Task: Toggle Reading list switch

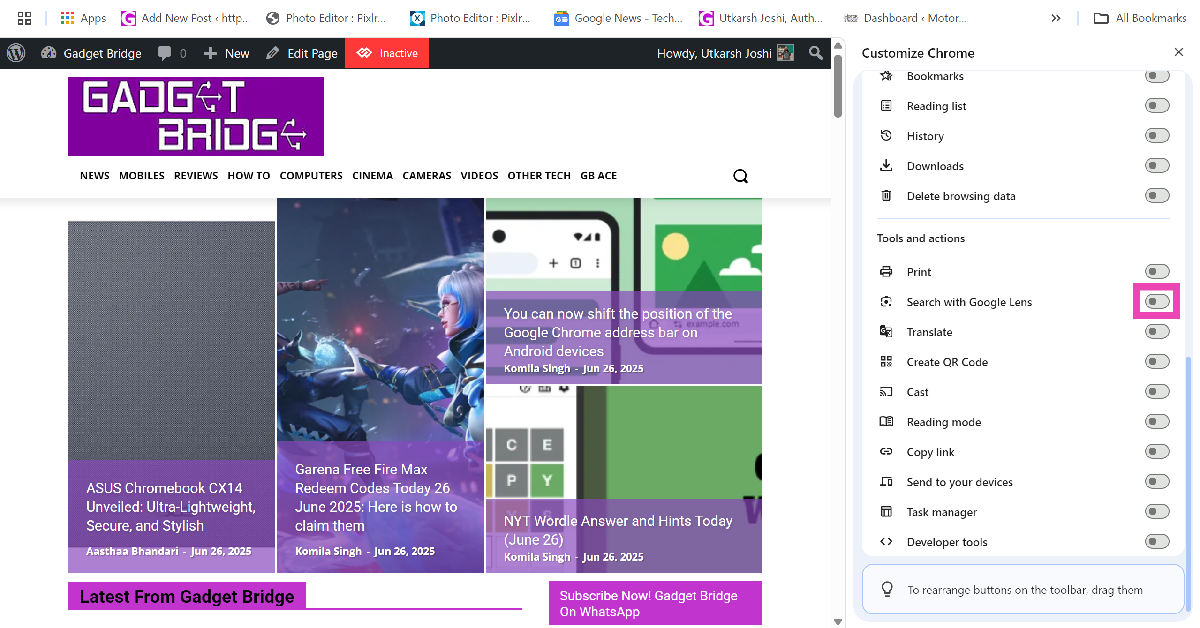Action: coord(1157,106)
